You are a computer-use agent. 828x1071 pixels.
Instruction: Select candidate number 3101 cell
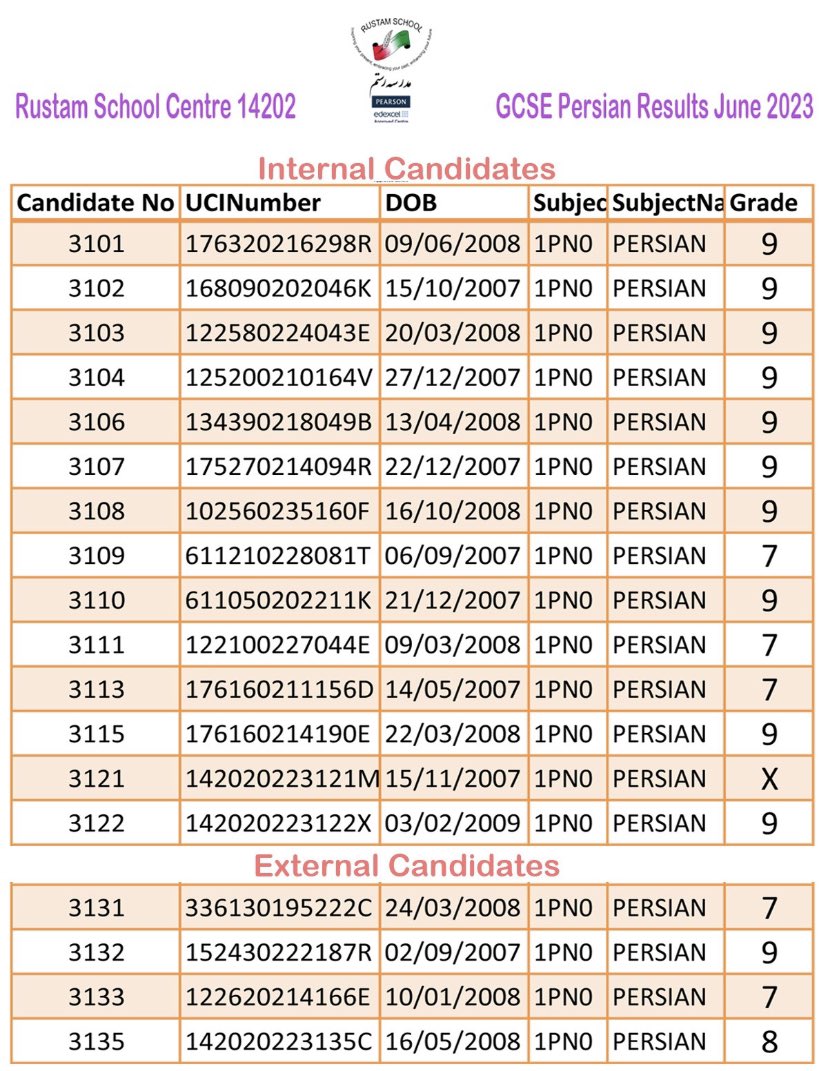[x=96, y=244]
